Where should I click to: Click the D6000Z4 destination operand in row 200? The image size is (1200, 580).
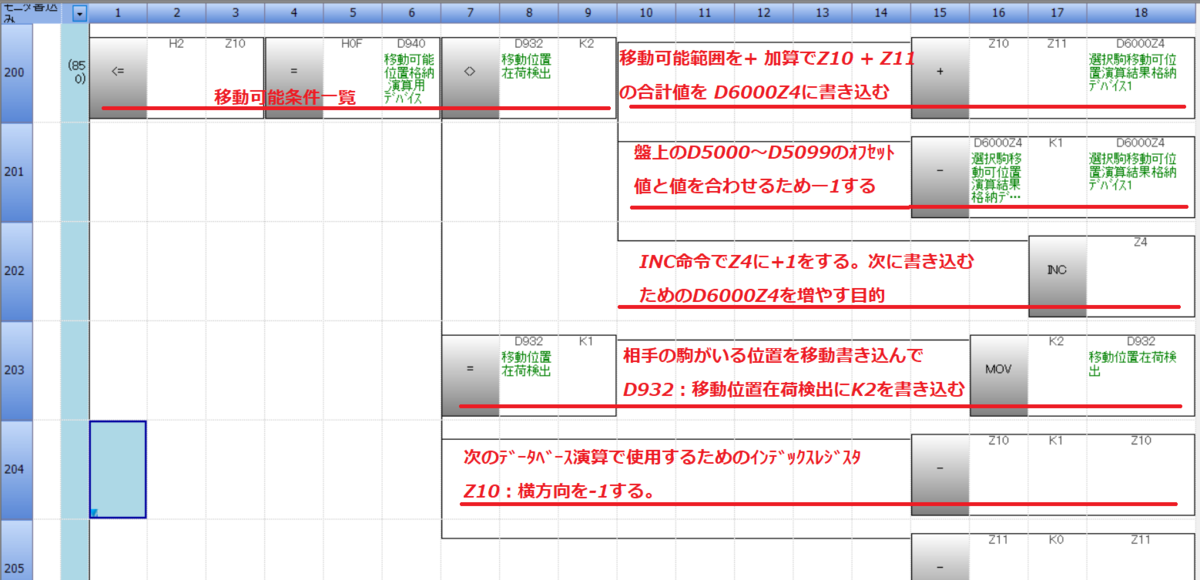coord(1141,44)
